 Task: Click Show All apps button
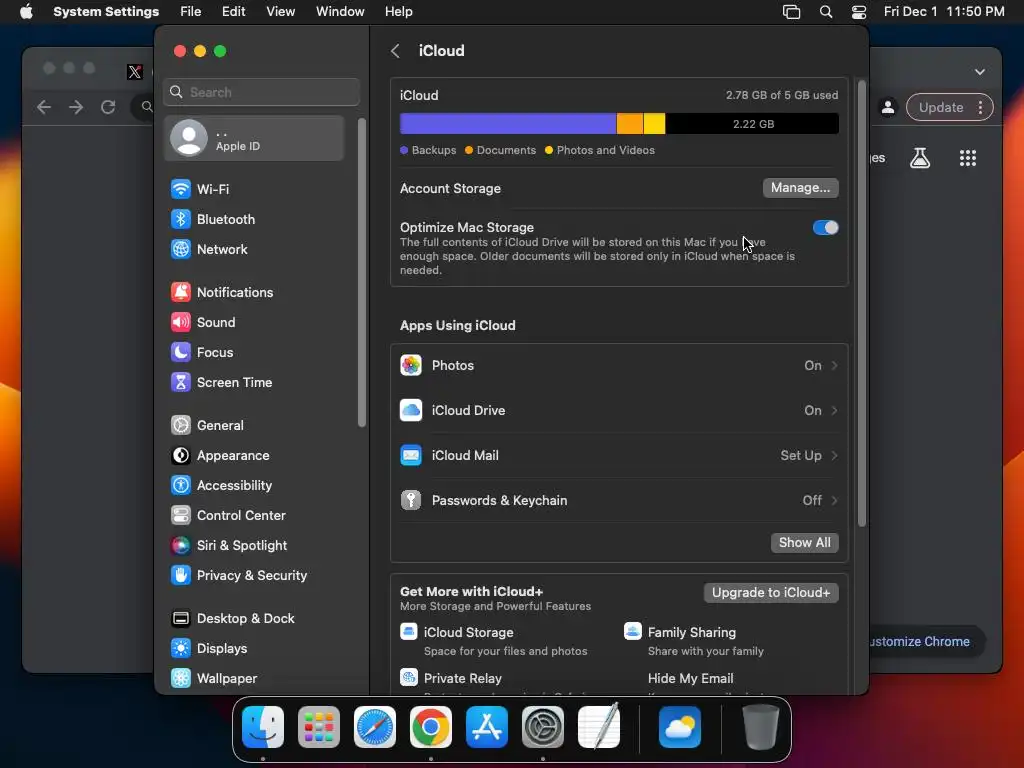pos(805,543)
